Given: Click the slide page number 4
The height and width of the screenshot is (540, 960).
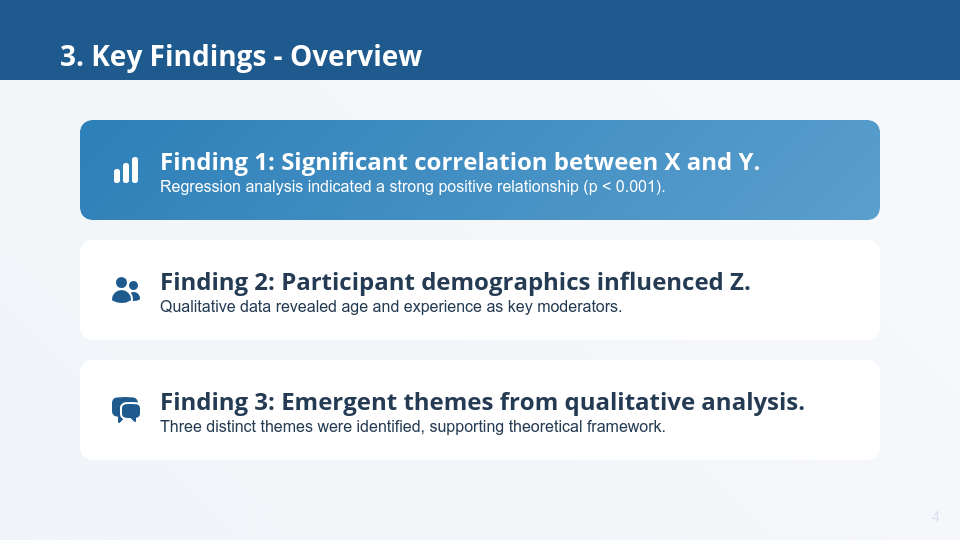Looking at the screenshot, I should click(935, 517).
